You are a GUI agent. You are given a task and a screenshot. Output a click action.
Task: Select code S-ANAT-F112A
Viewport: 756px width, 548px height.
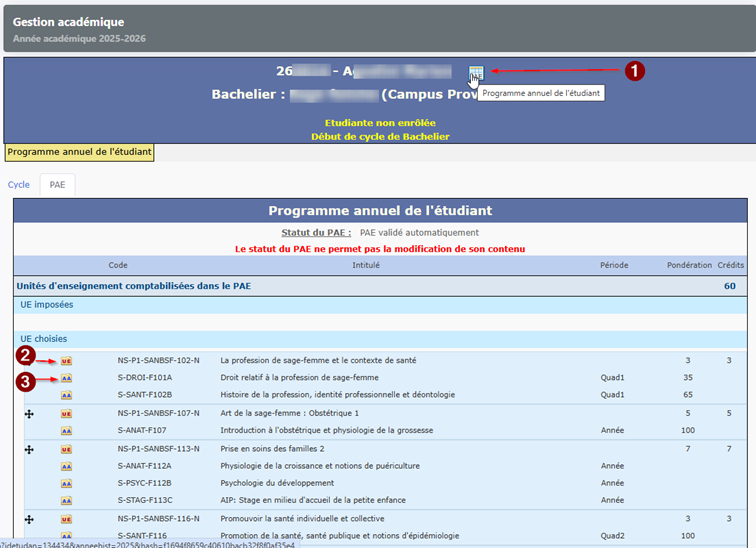145,466
